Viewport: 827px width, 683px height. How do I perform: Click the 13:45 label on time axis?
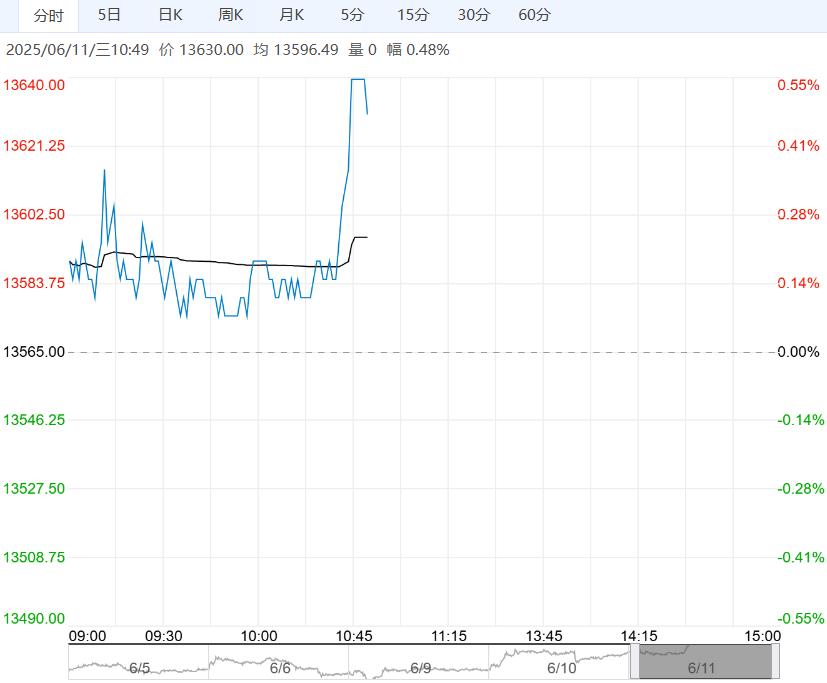tap(544, 636)
